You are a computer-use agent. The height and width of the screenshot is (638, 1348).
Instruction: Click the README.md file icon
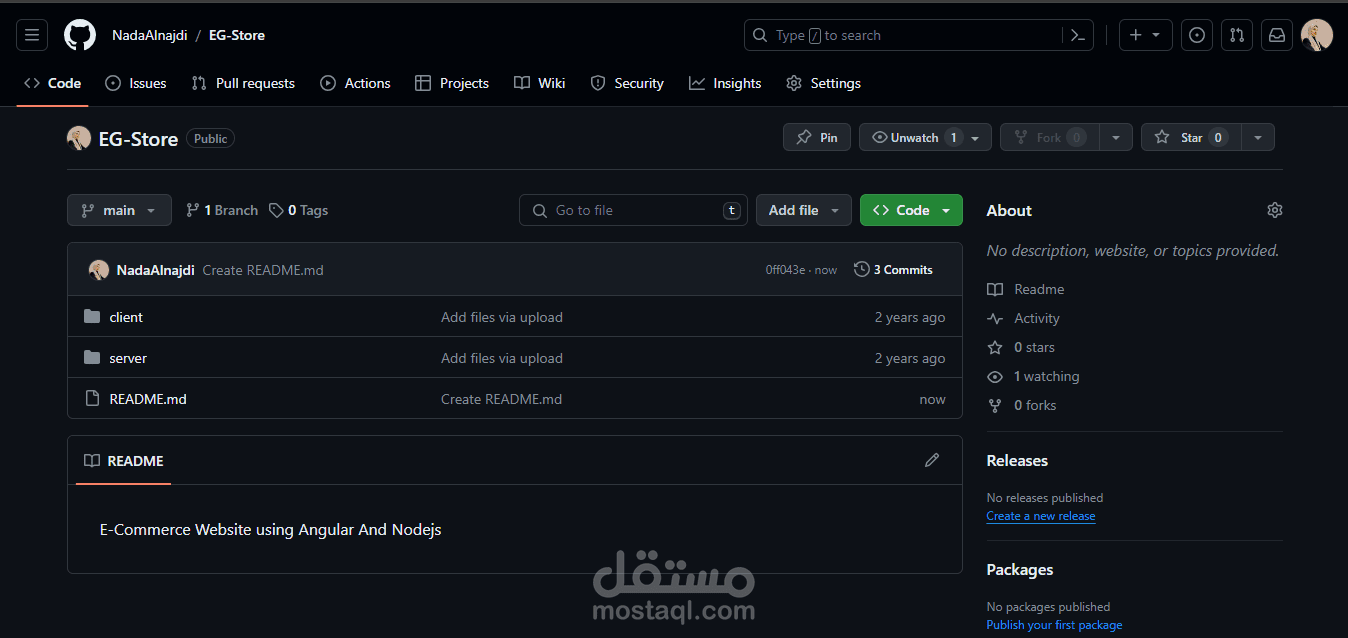click(x=92, y=399)
